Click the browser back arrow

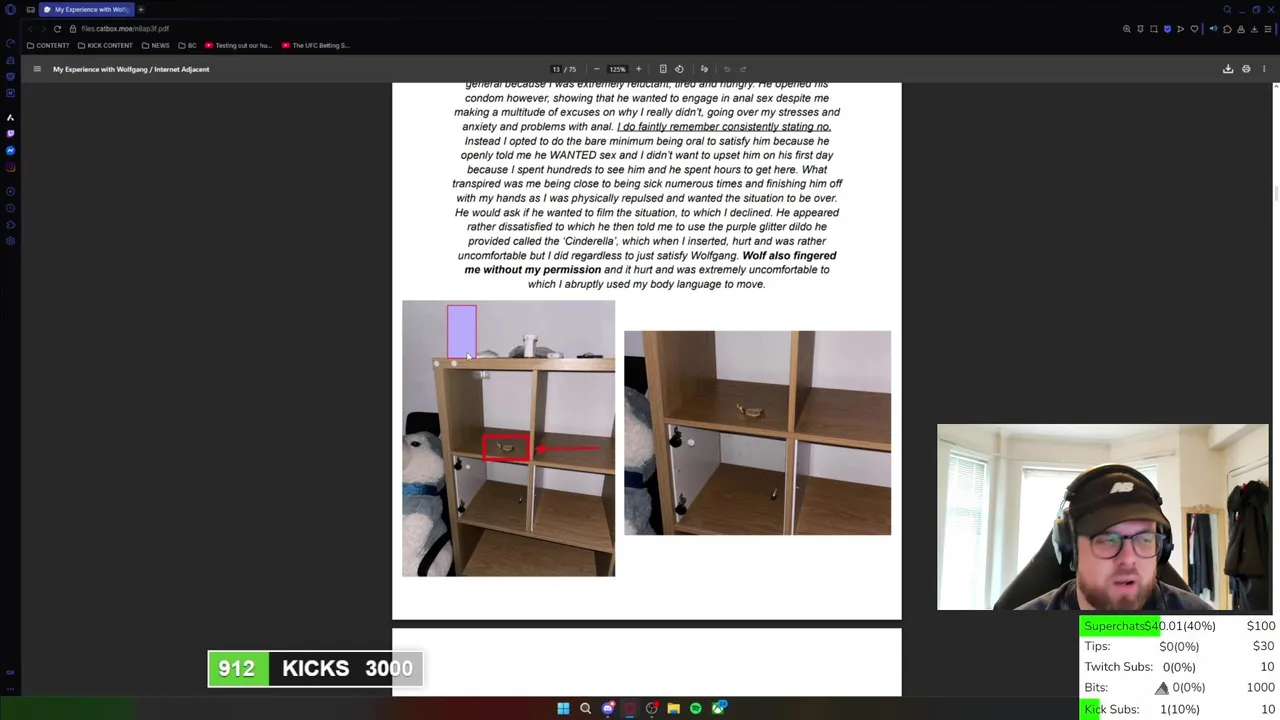point(30,28)
